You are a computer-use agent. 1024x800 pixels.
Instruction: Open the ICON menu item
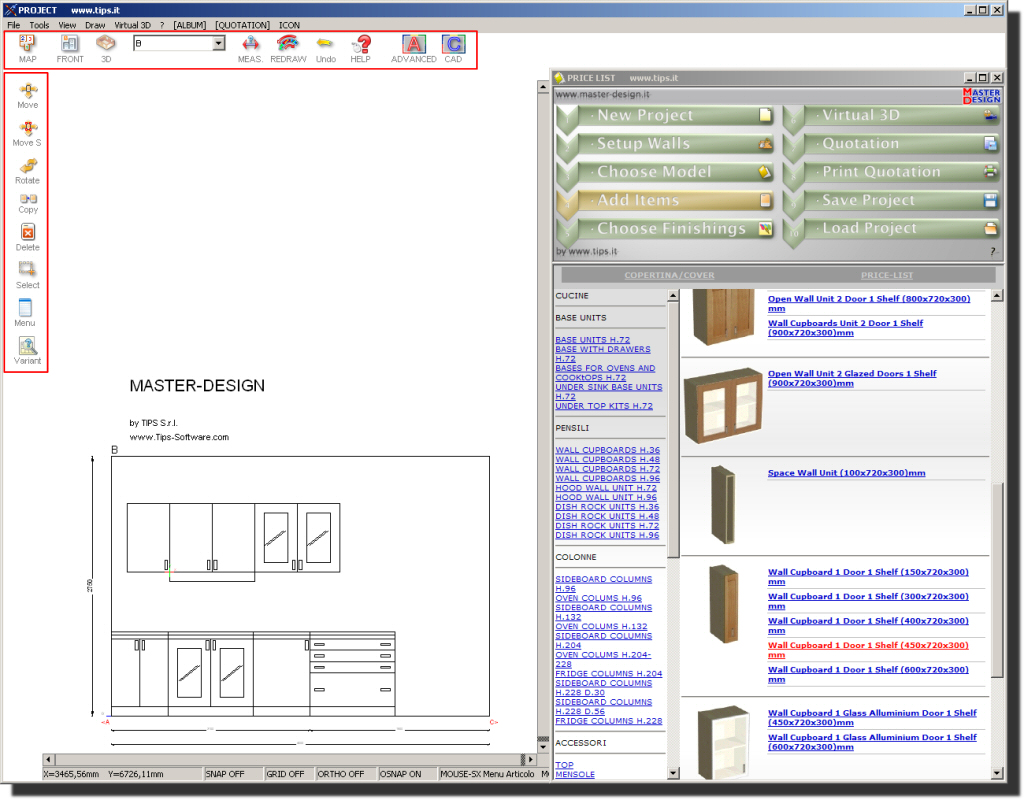pos(289,25)
